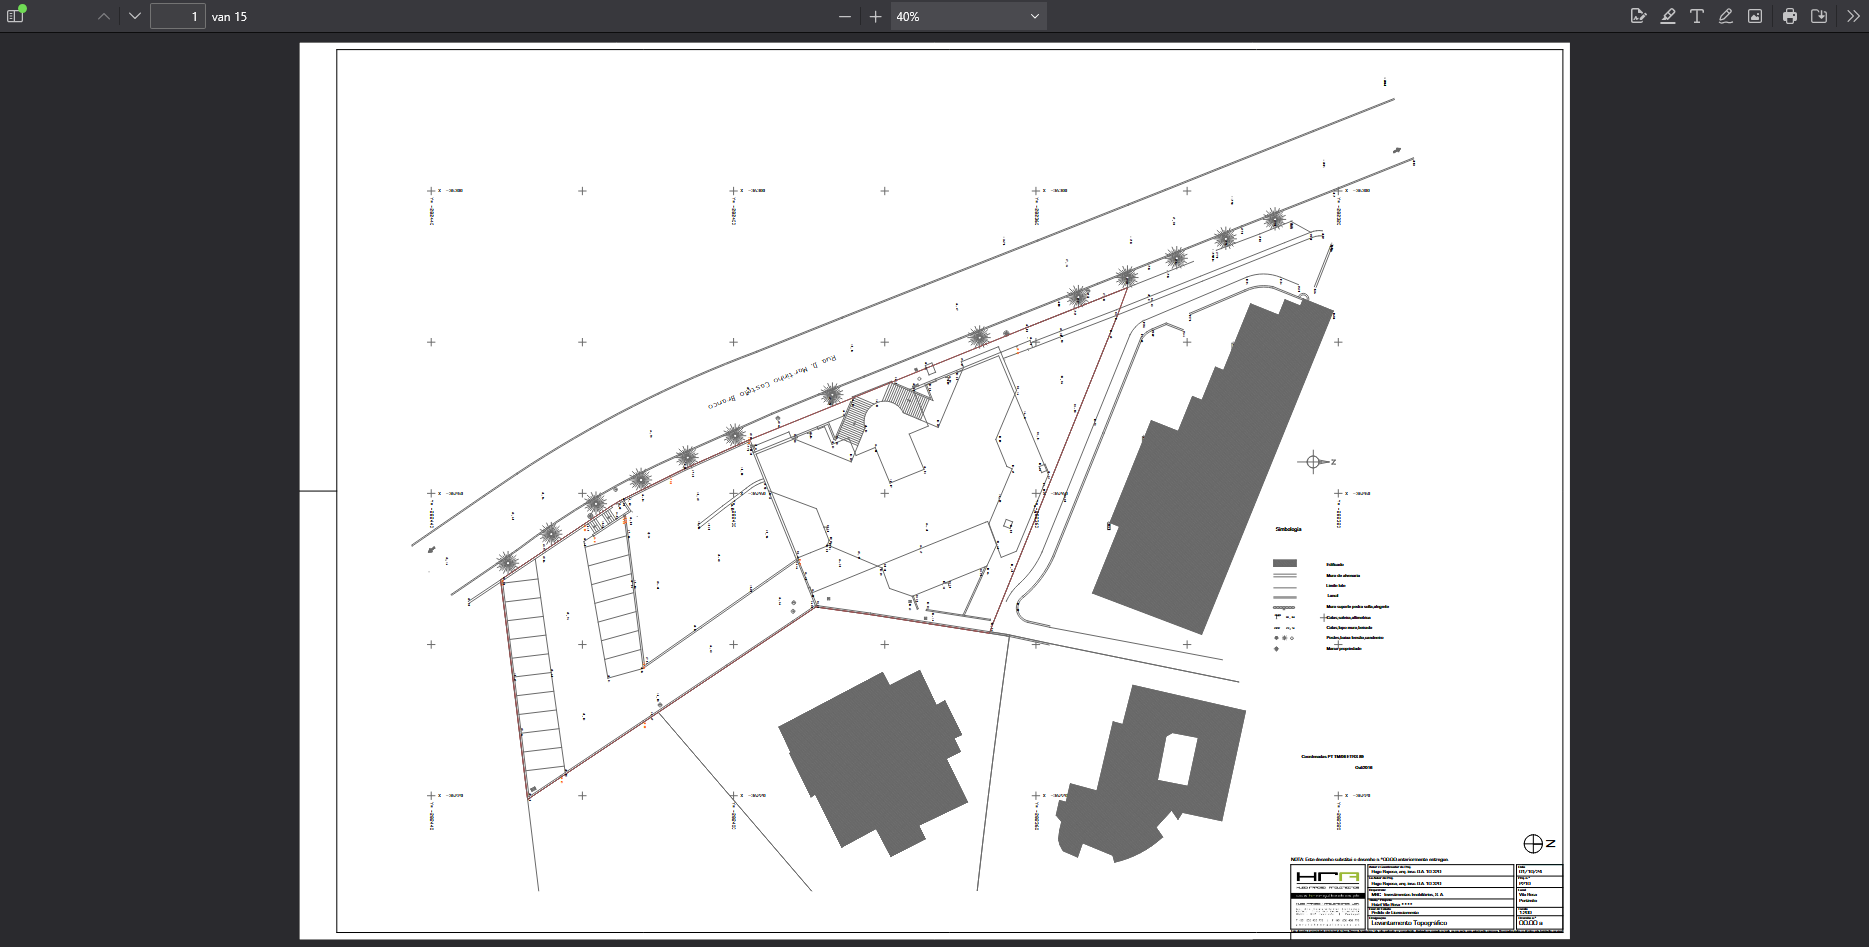Click the Simbologia legend heading
1869x947 pixels.
pyautogui.click(x=1288, y=529)
